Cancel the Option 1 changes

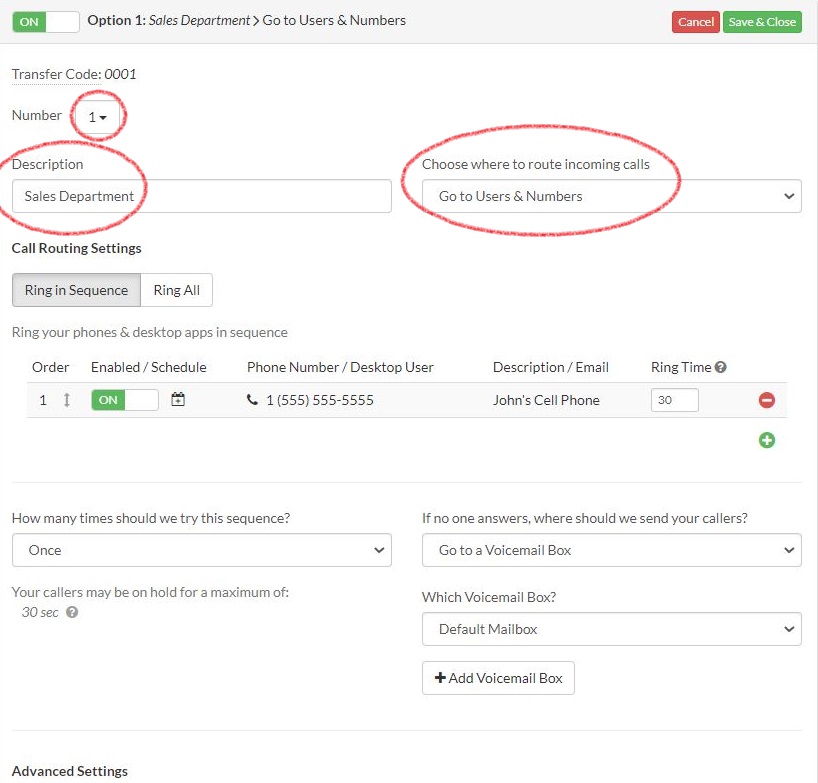click(695, 20)
